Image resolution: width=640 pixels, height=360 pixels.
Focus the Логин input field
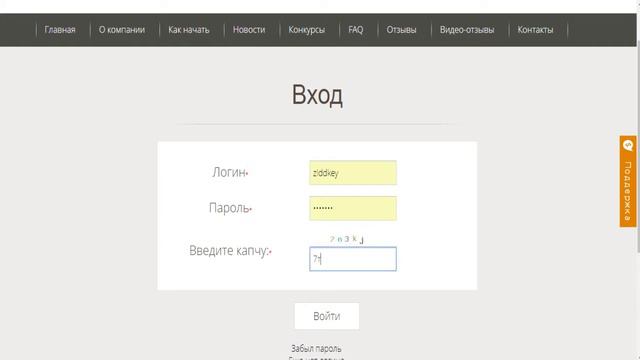(353, 173)
